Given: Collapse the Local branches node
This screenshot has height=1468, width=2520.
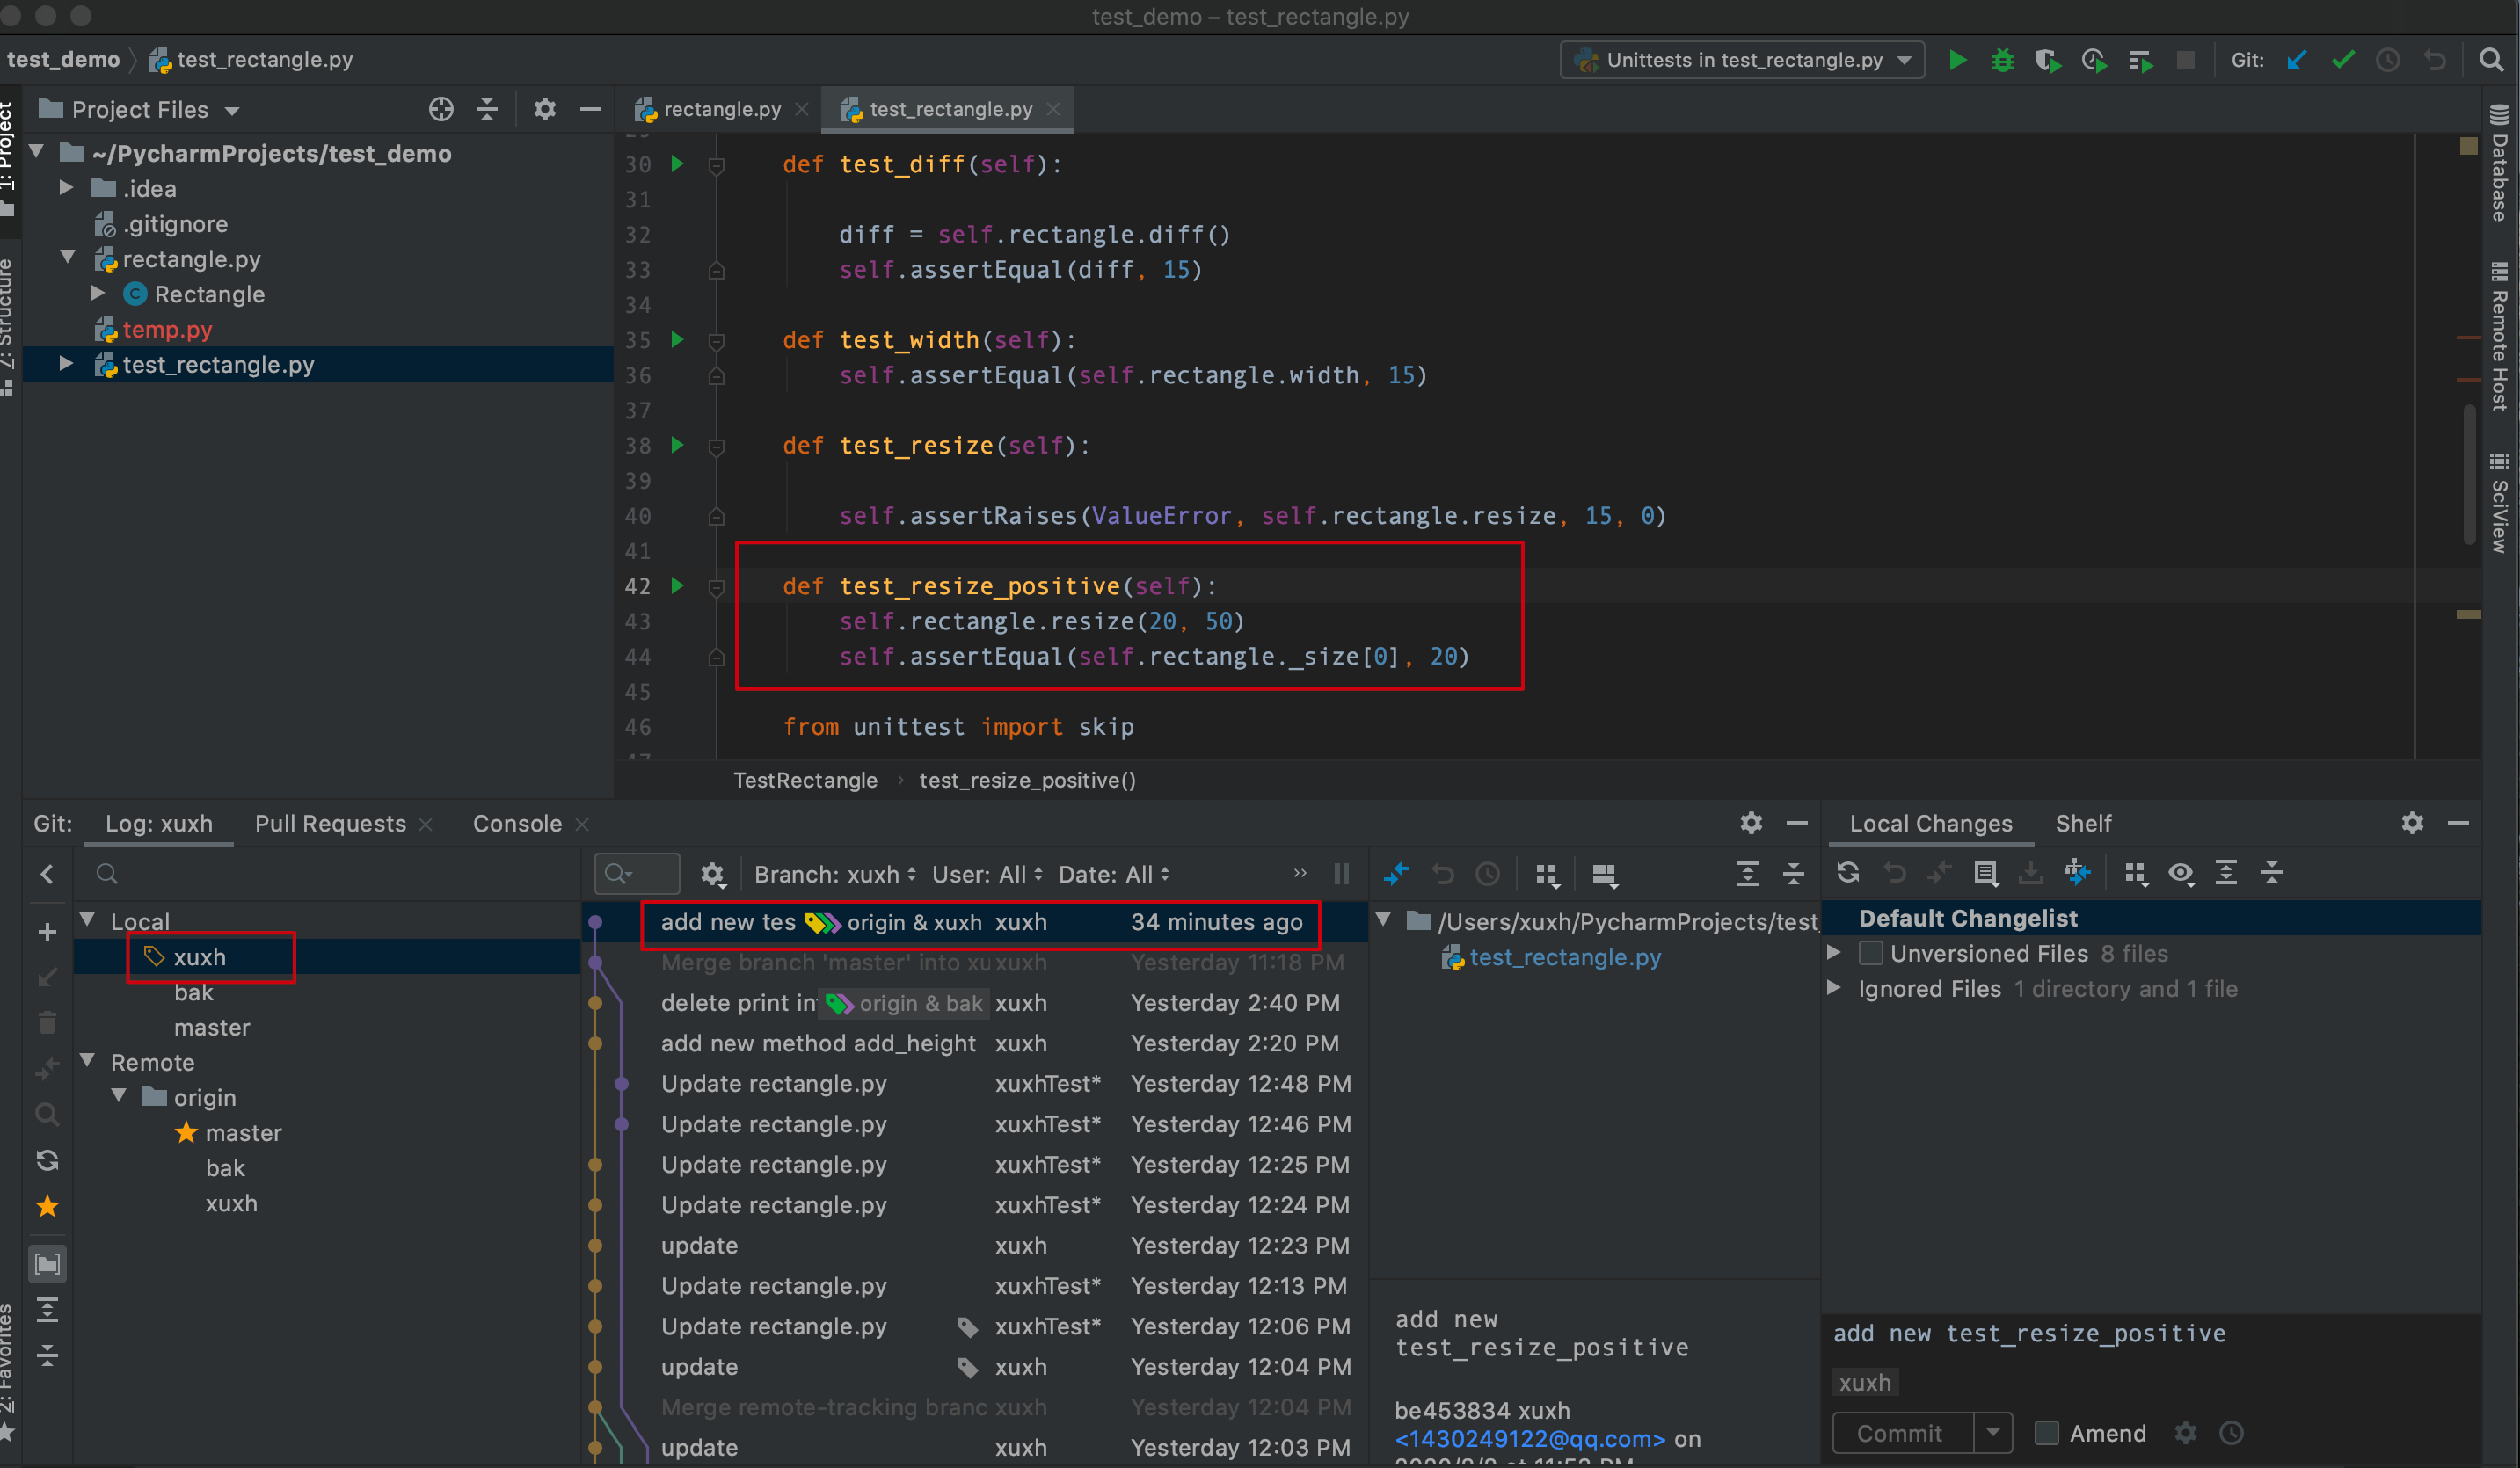Looking at the screenshot, I should [88, 920].
